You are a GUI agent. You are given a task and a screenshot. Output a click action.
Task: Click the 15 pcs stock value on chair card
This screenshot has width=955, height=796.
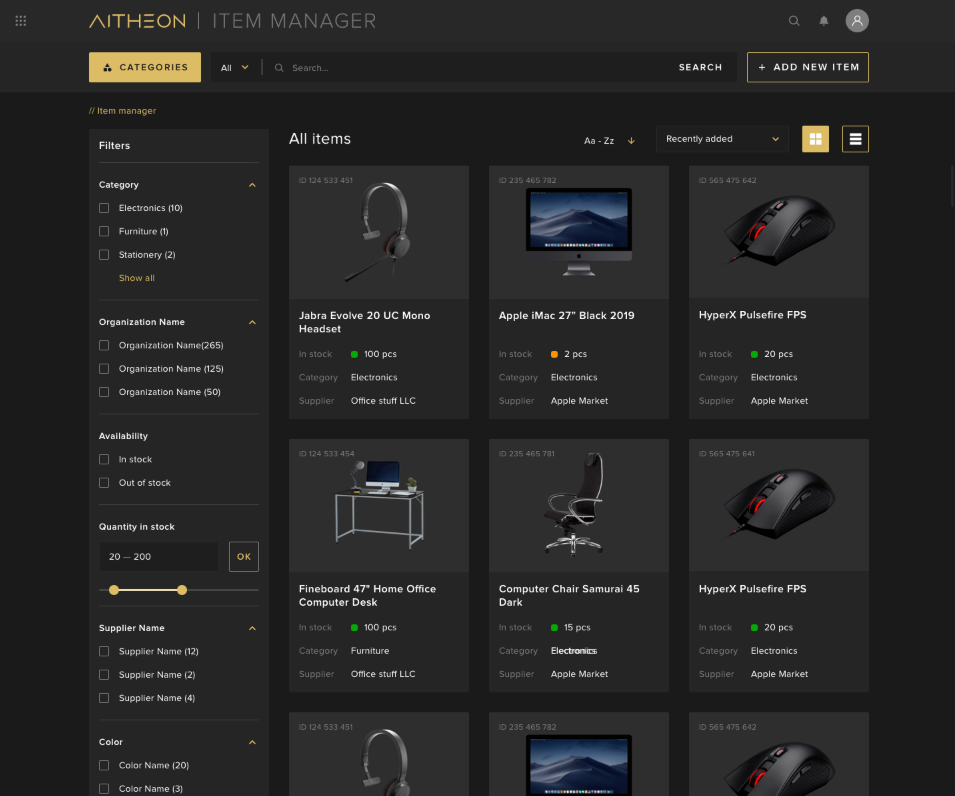pyautogui.click(x=577, y=627)
